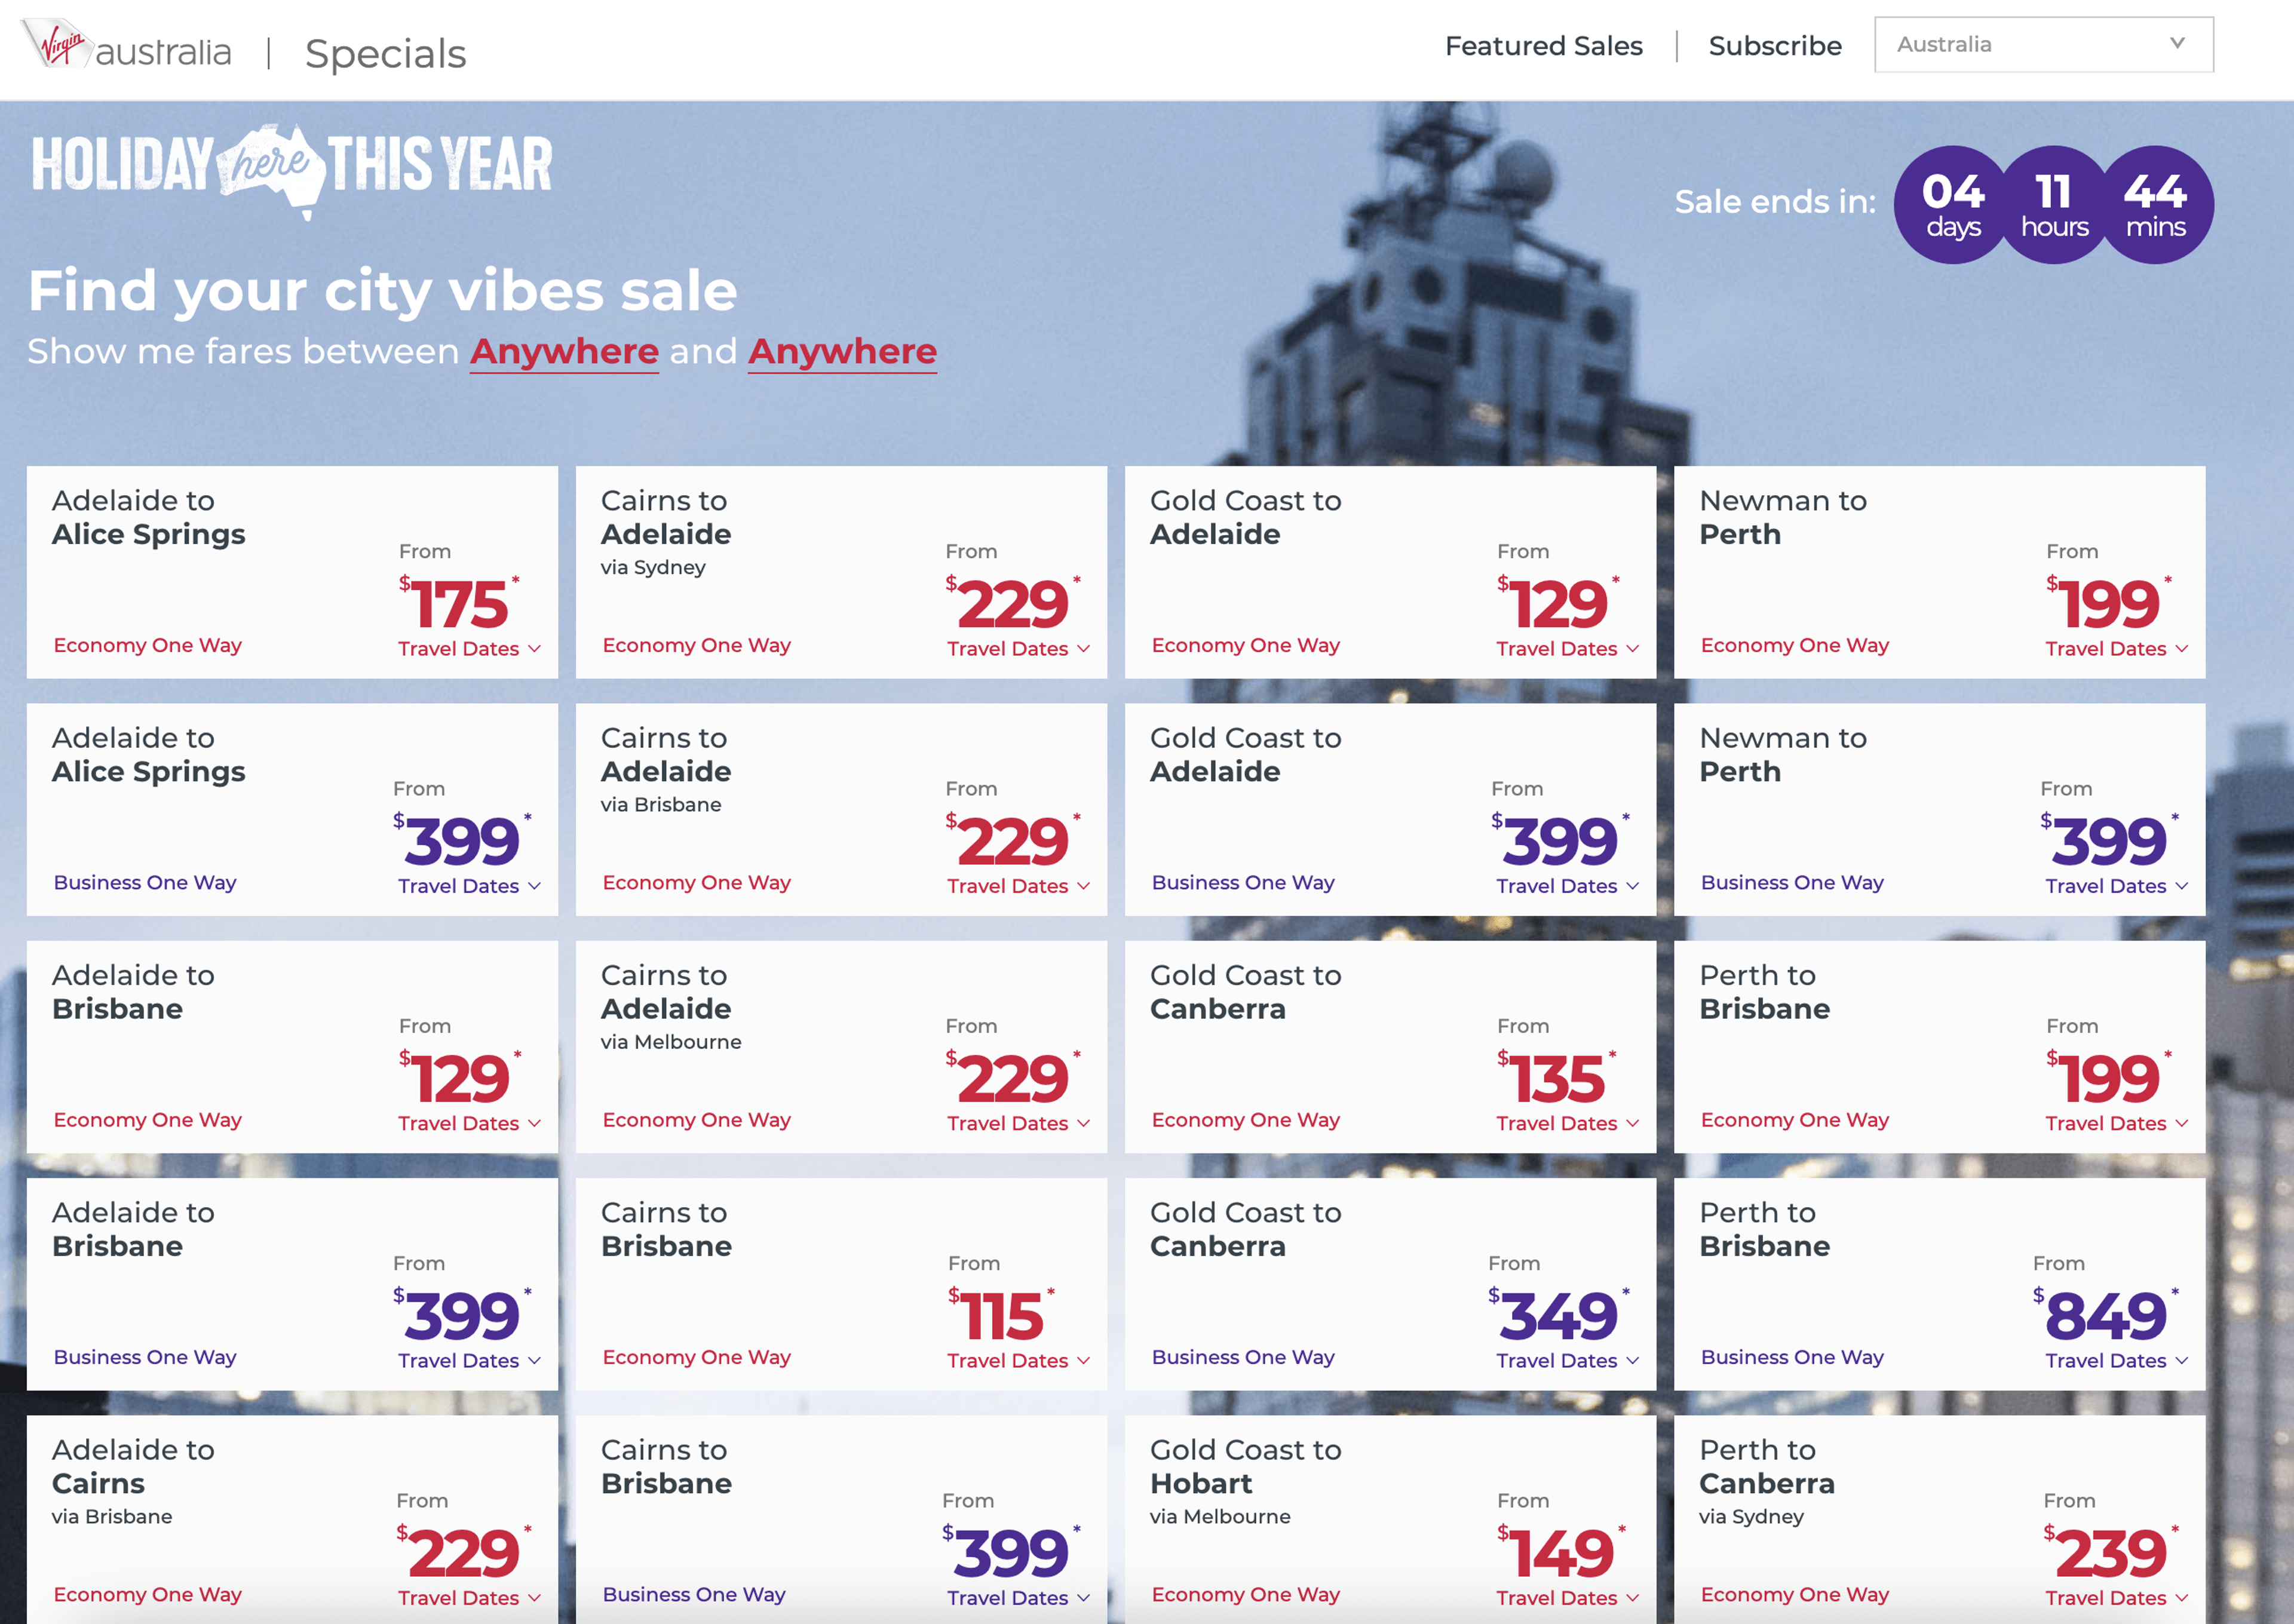This screenshot has height=1624, width=2294.
Task: Open Featured Sales menu item
Action: (1542, 46)
